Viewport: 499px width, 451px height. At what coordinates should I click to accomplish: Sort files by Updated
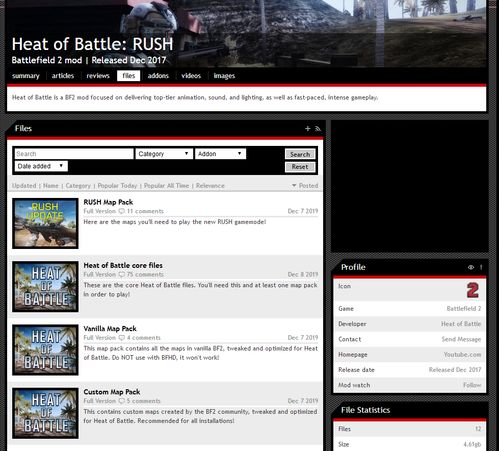24,186
